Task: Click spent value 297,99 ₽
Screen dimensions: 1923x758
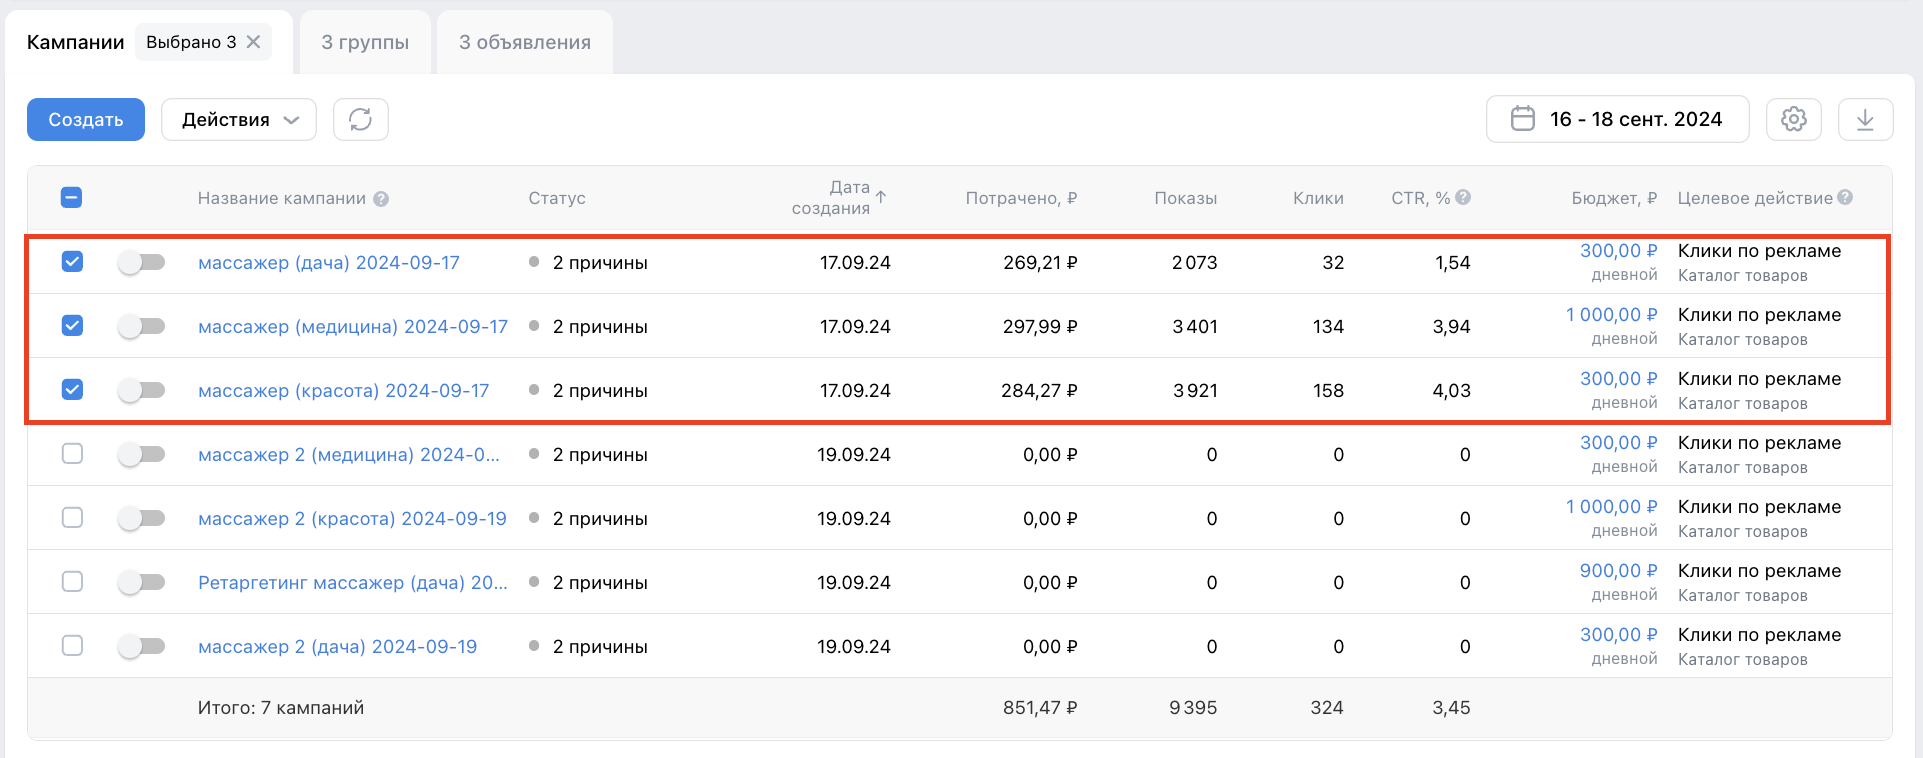Action: coord(1040,327)
